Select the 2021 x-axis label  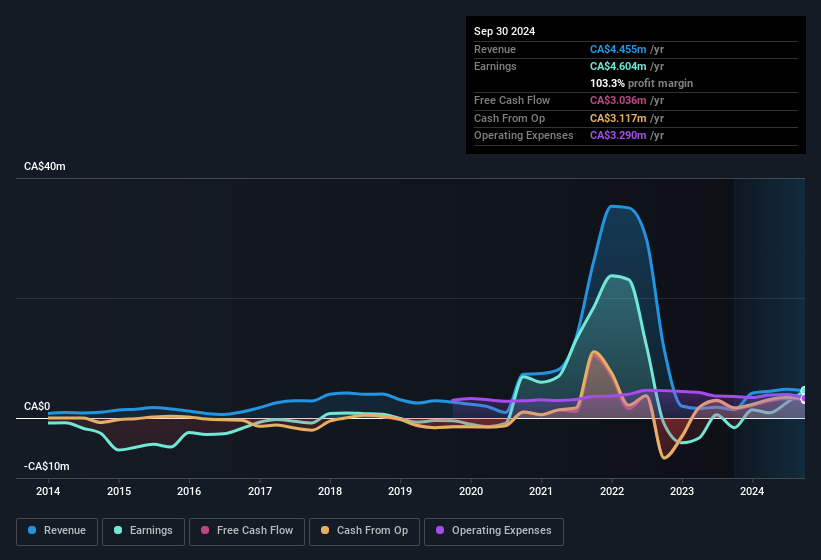541,491
